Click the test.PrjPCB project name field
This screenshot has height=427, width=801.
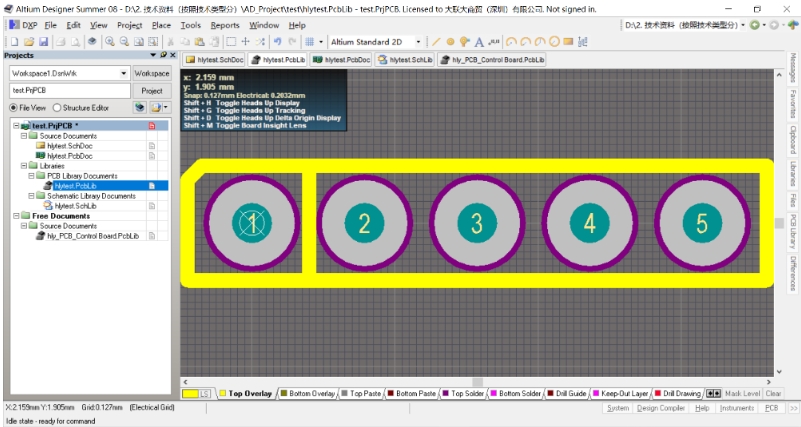70,90
